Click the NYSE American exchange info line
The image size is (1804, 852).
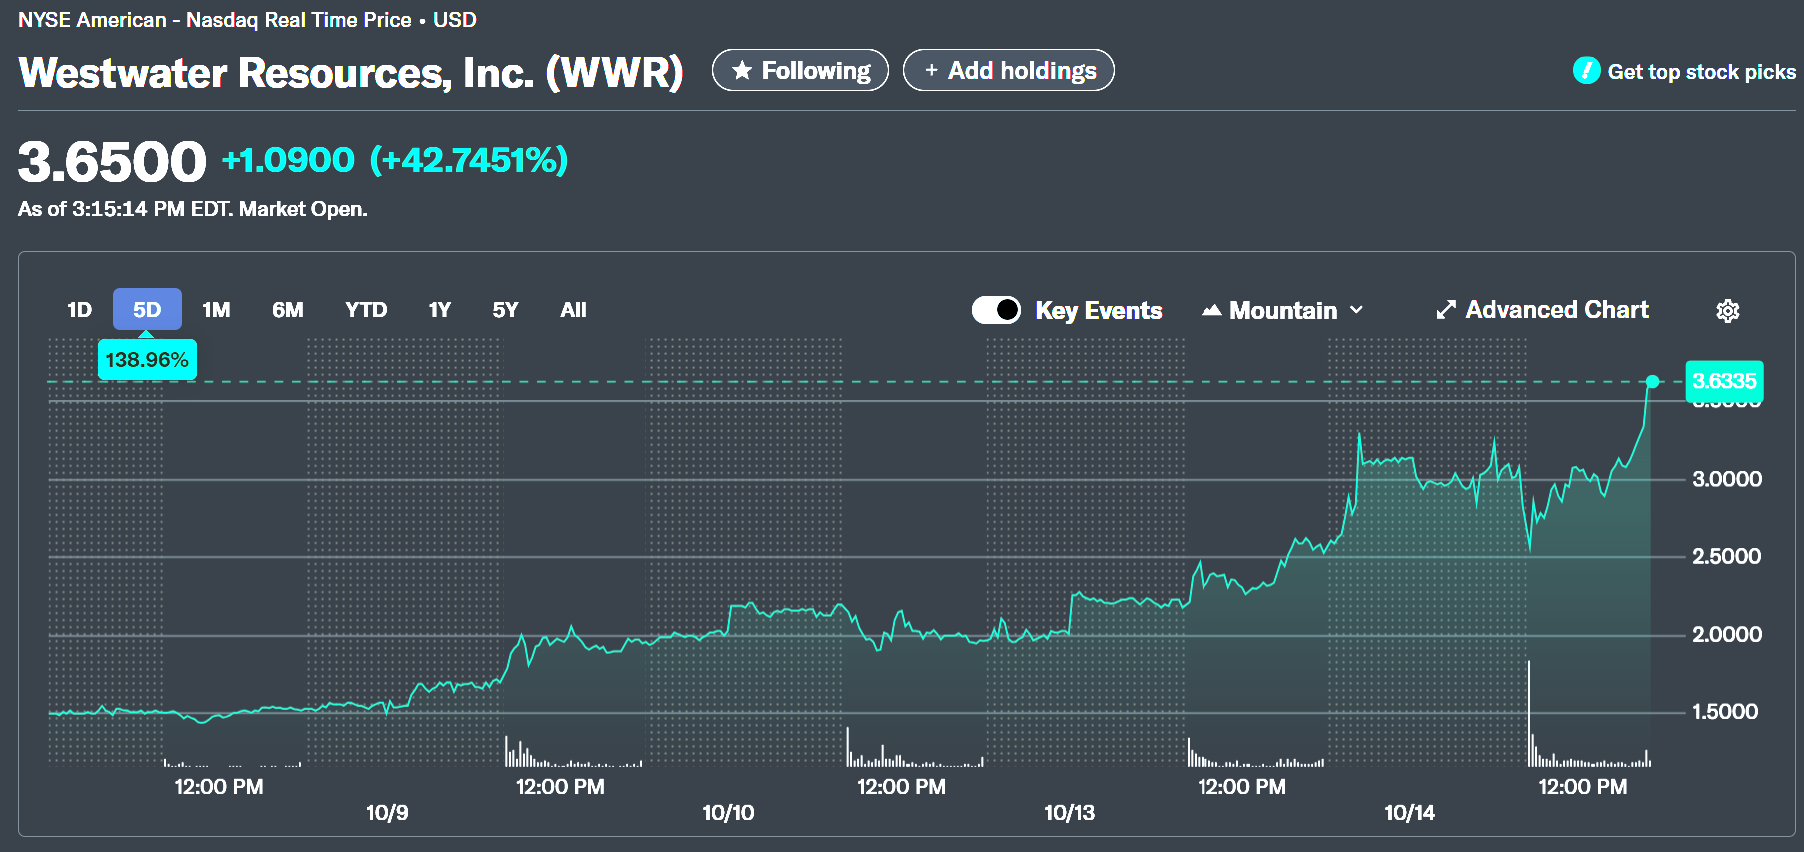click(247, 20)
